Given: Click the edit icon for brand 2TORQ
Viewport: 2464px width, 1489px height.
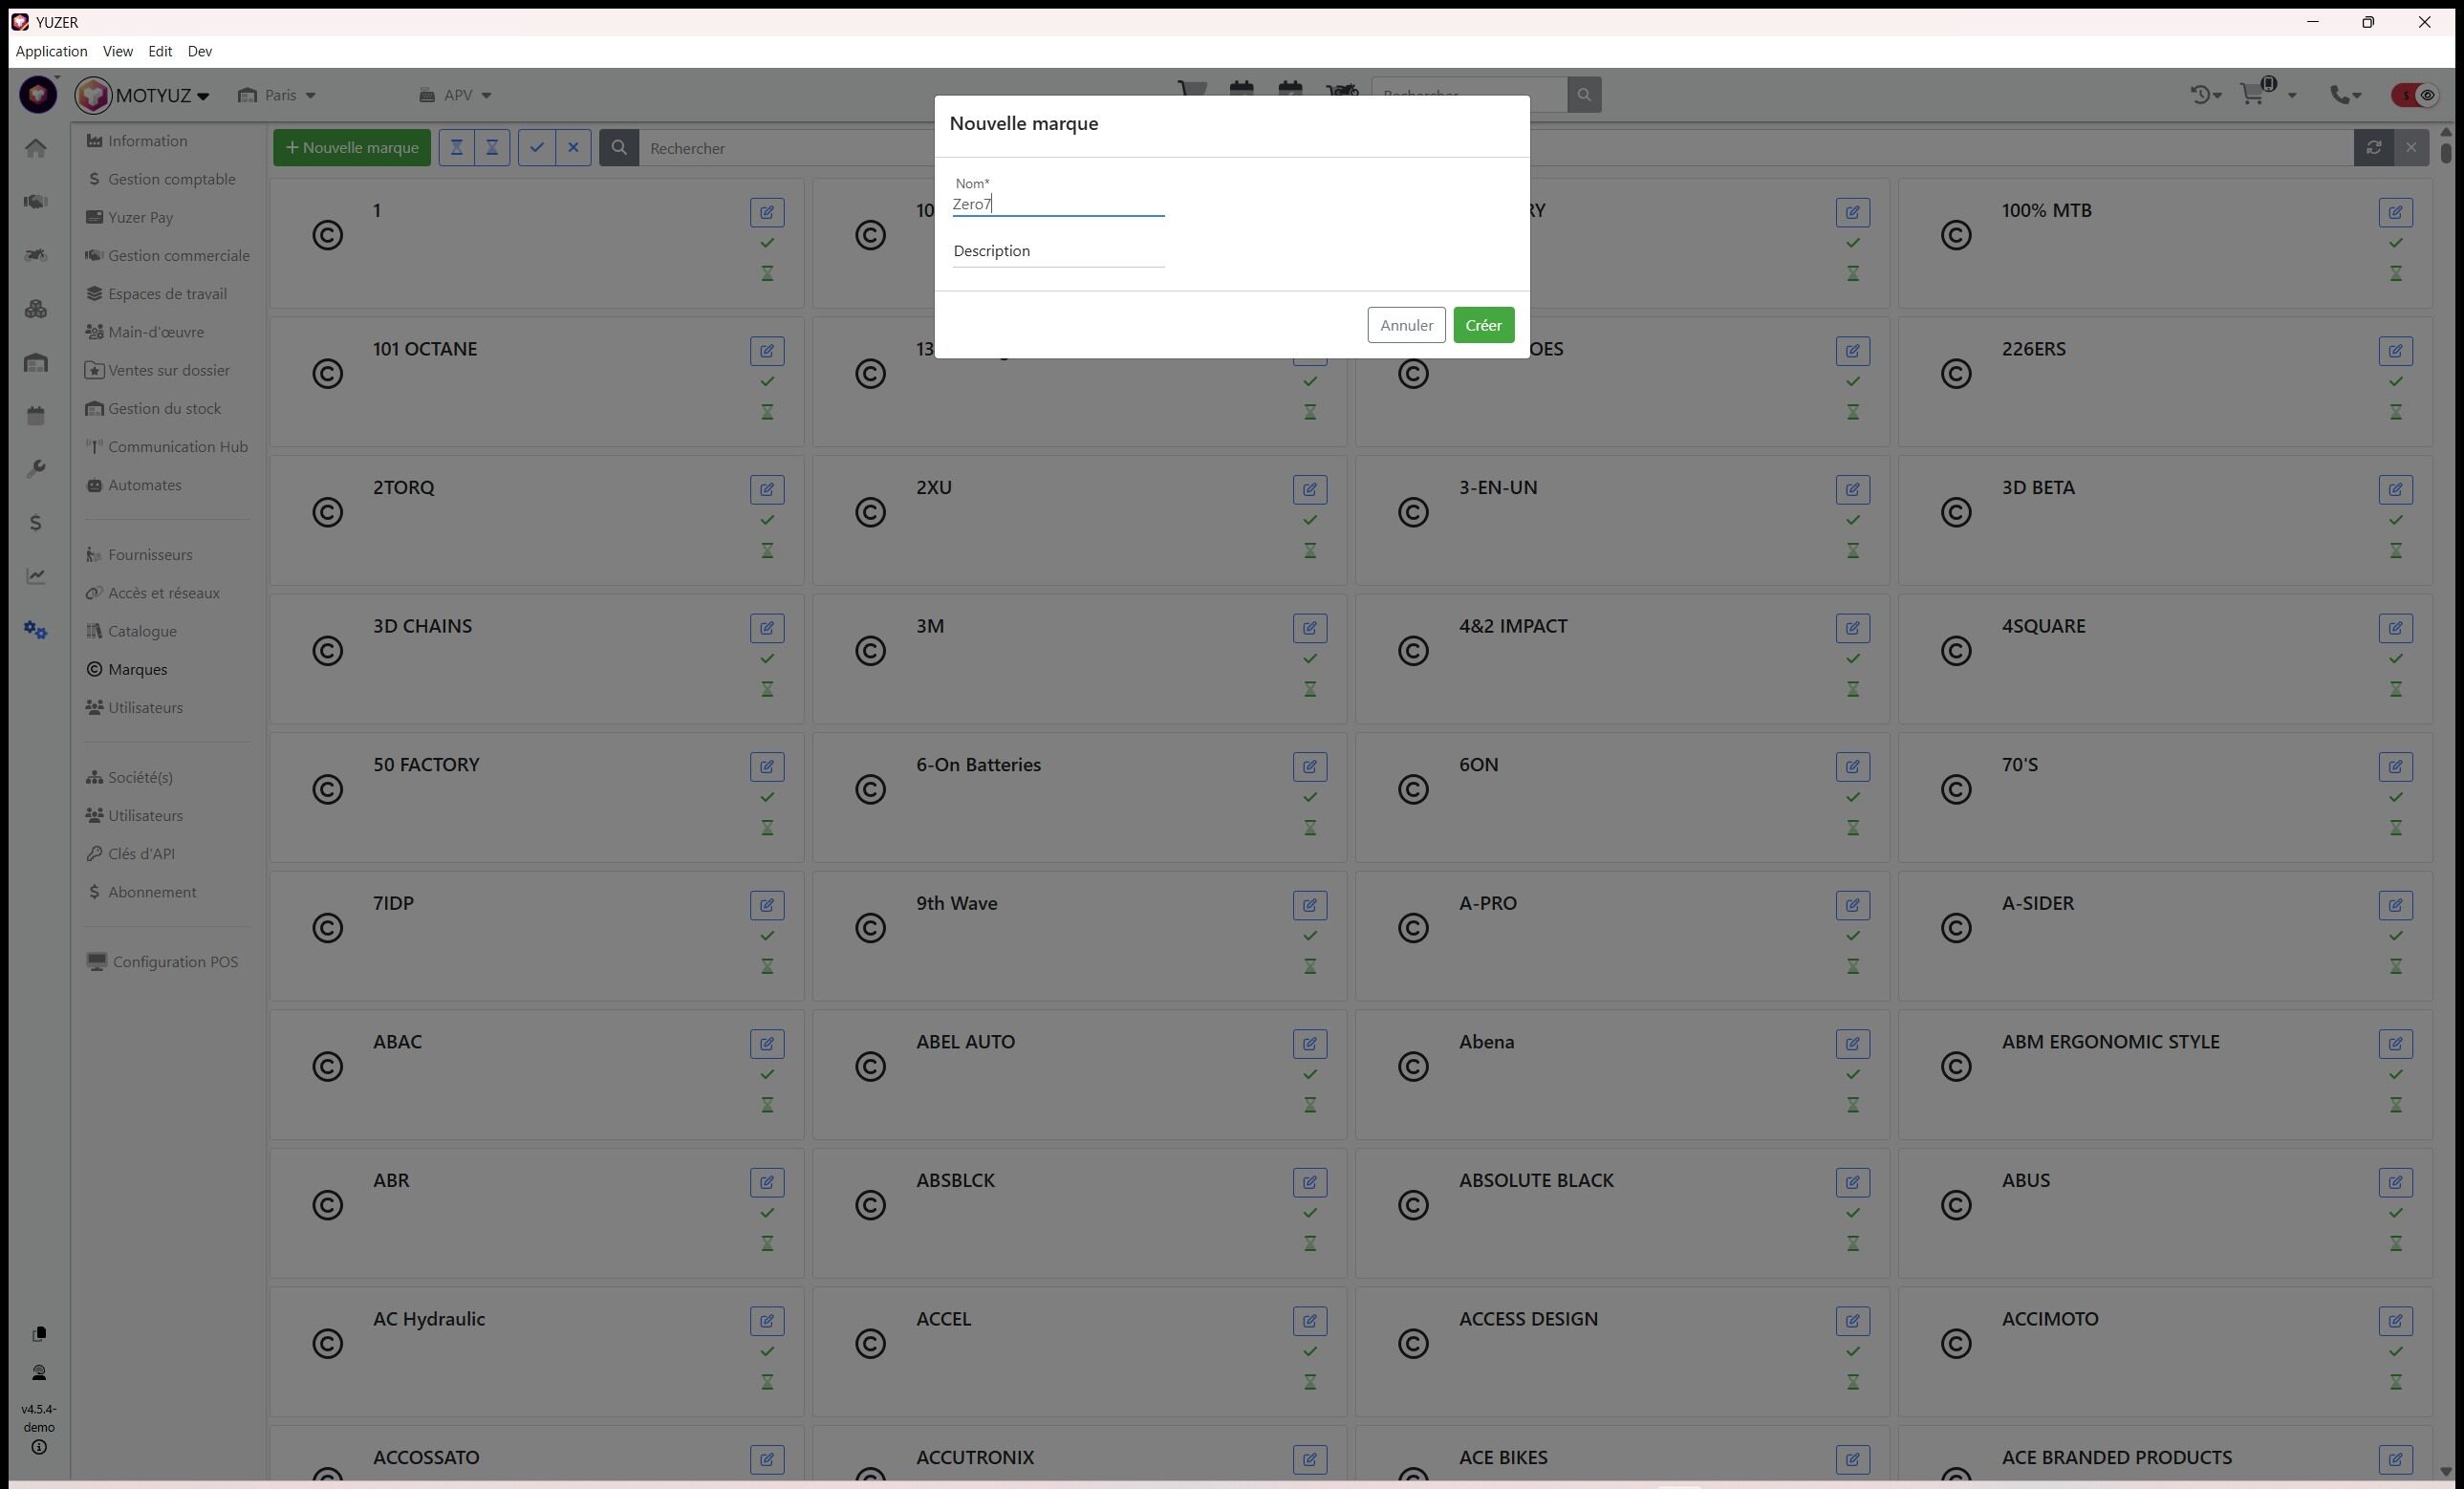Looking at the screenshot, I should (x=767, y=490).
